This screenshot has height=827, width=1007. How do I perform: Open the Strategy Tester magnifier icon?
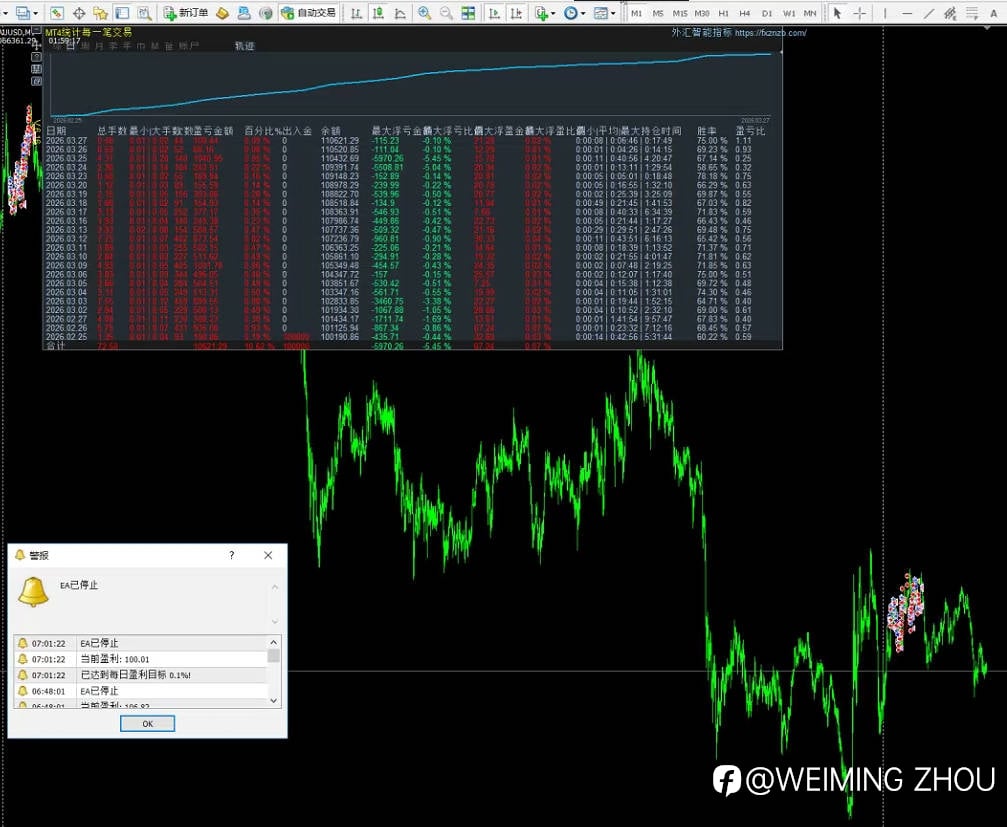pyautogui.click(x=144, y=13)
